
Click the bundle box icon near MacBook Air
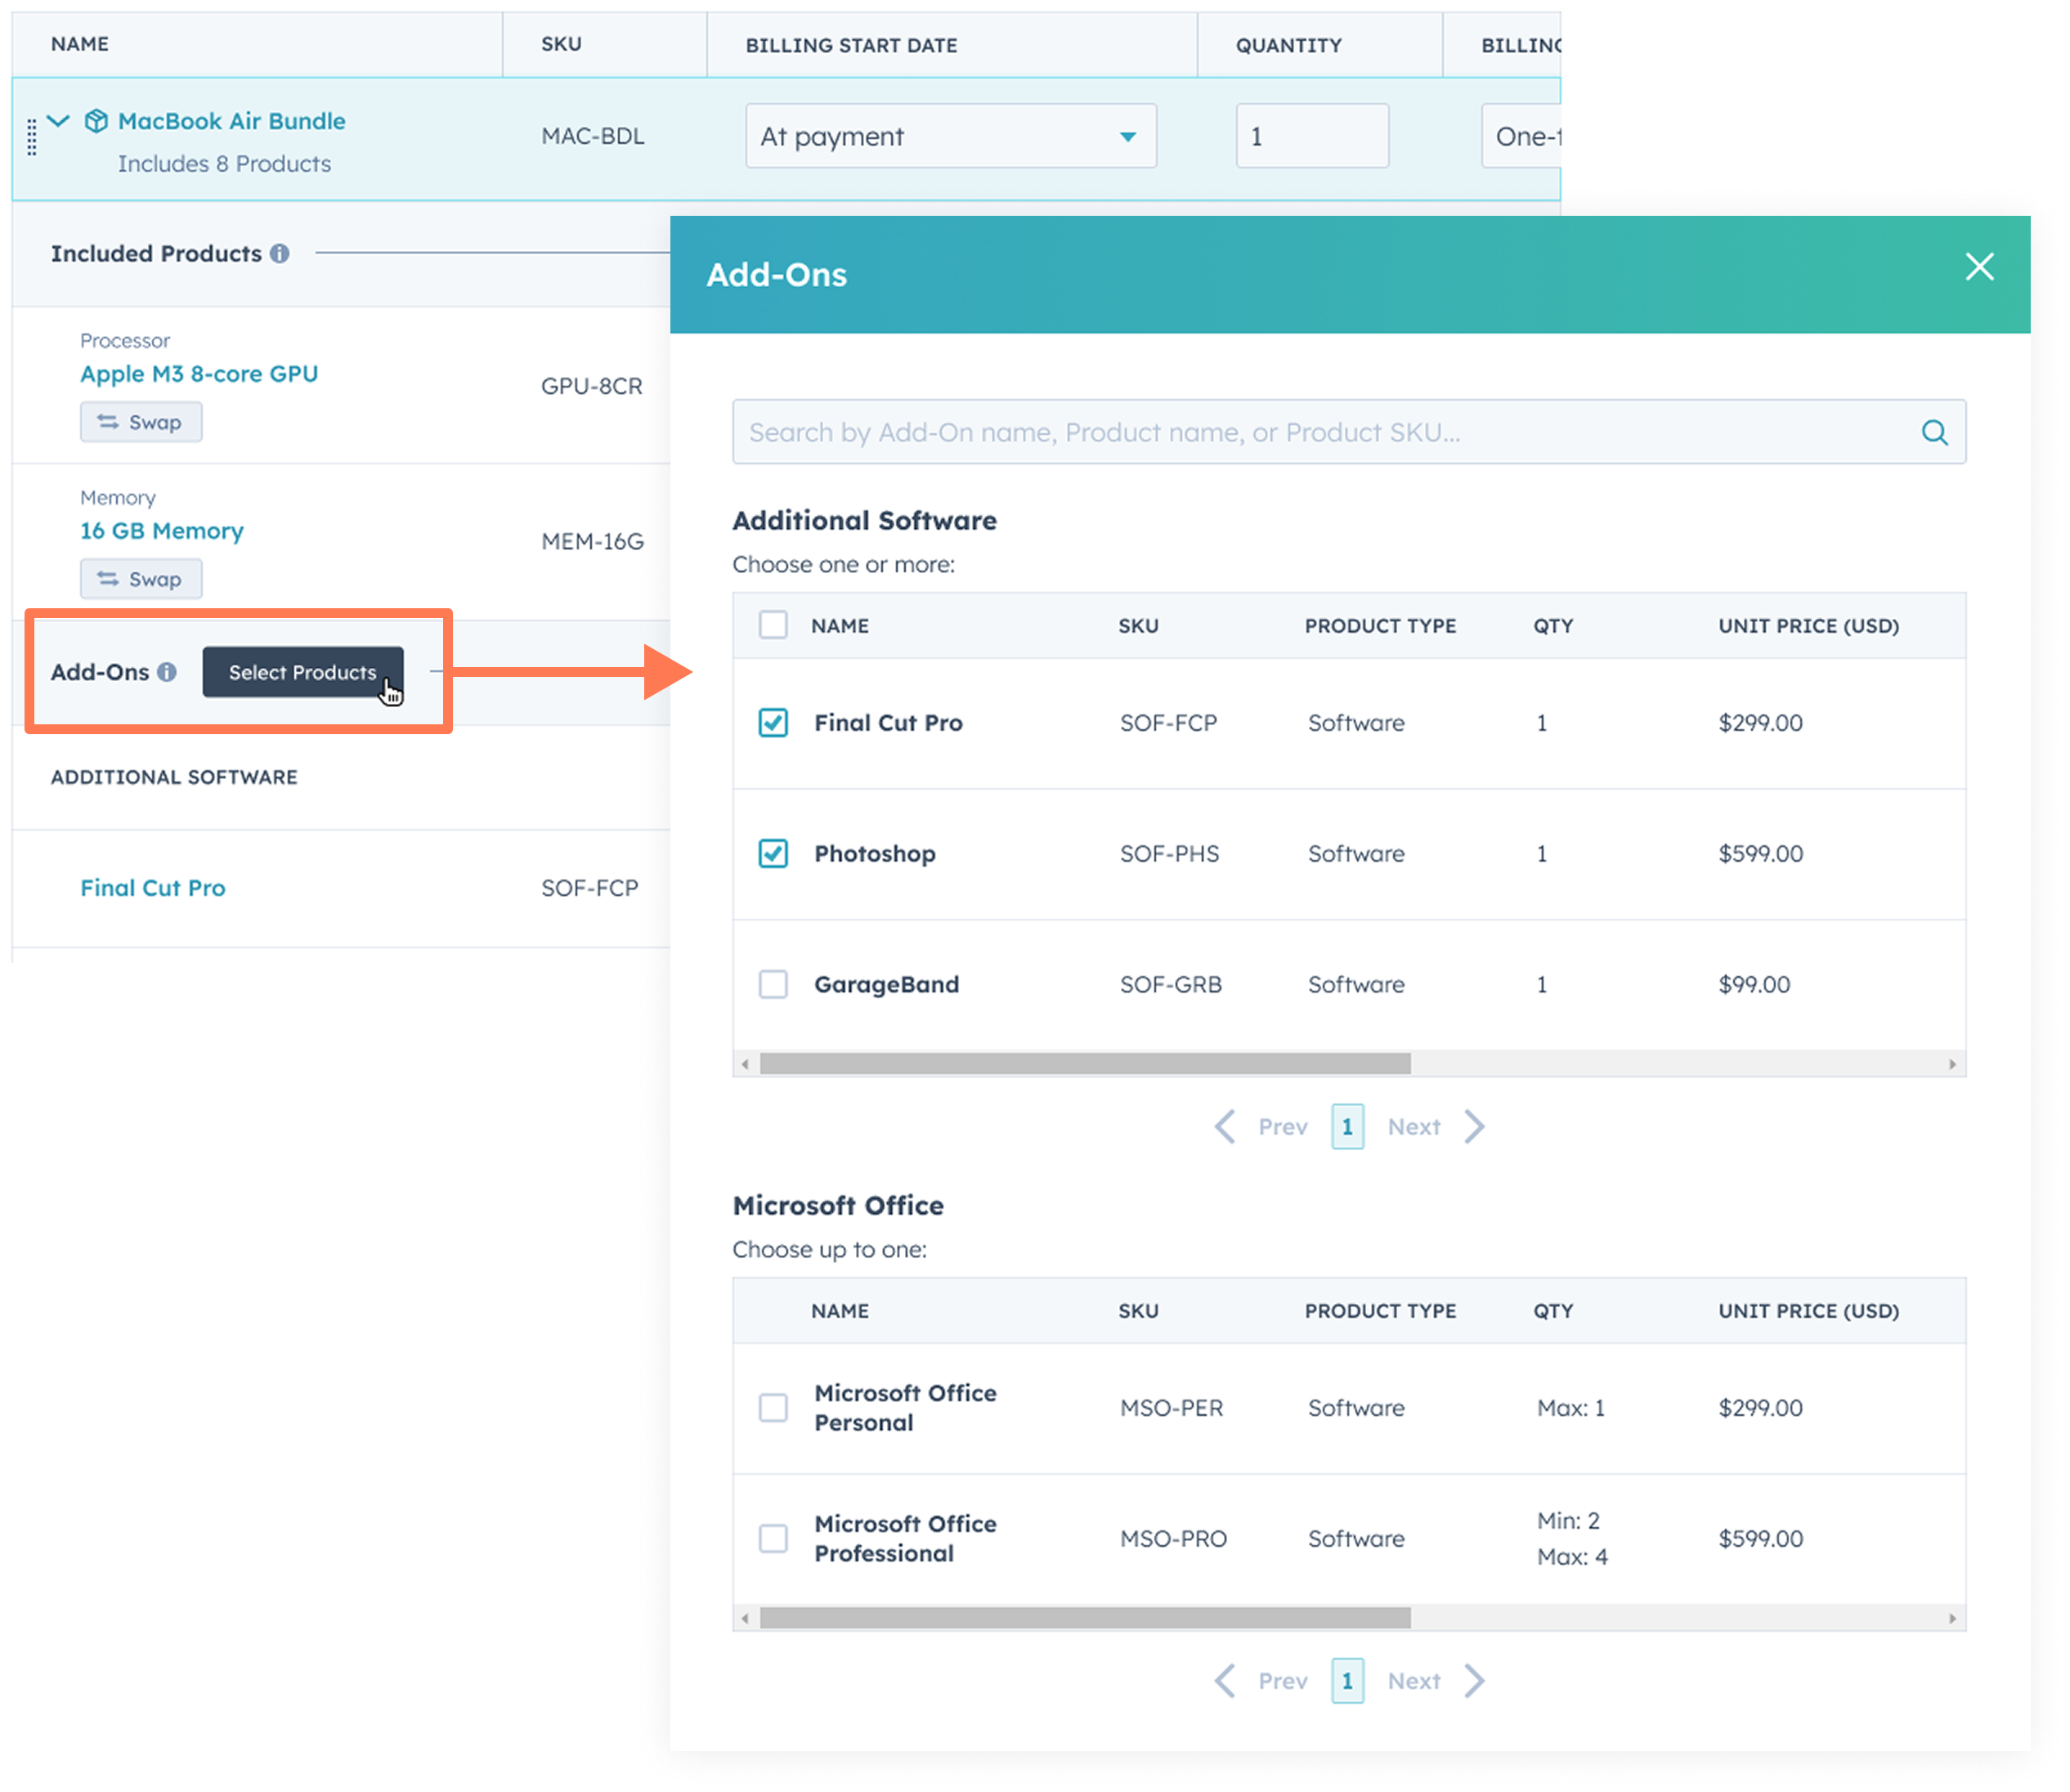click(96, 121)
